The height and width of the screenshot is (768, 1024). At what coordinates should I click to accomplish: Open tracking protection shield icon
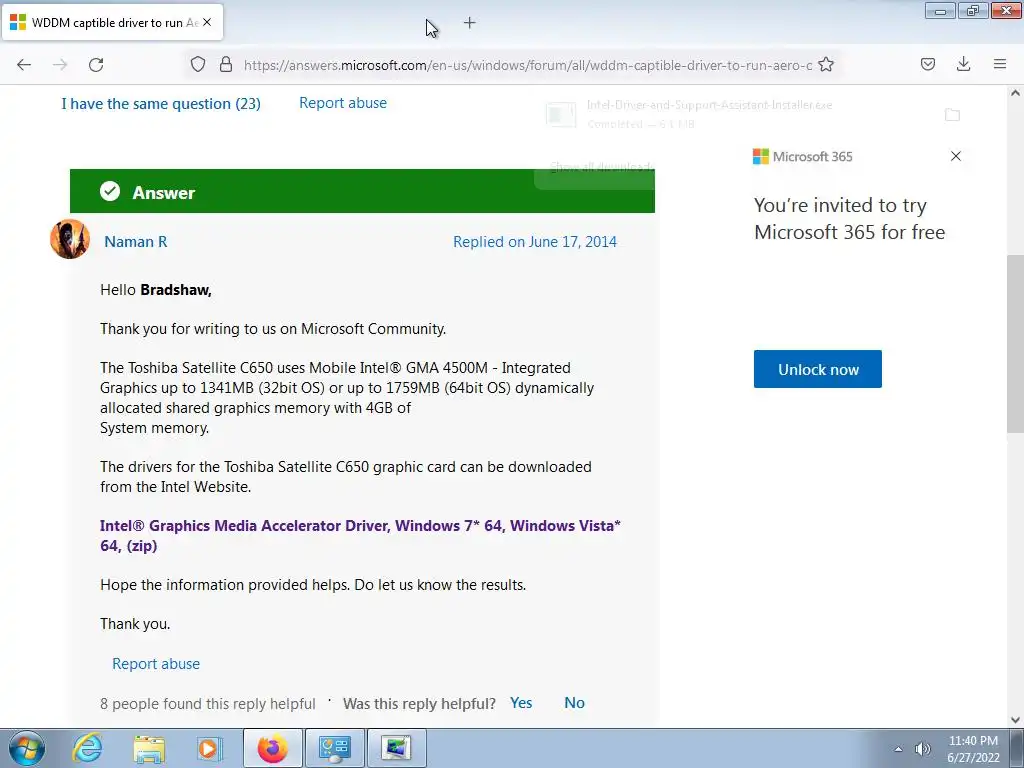coord(198,65)
